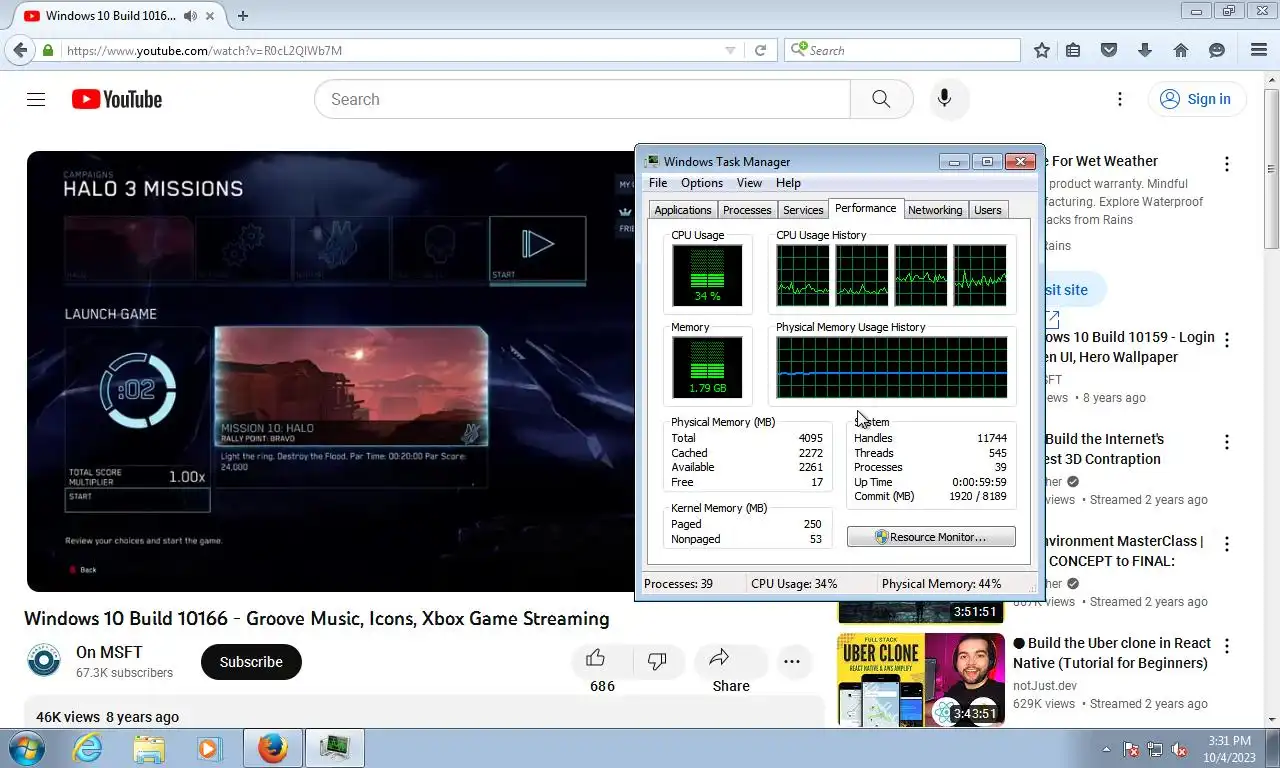
Task: Click the CPU Usage 34% gauge
Action: click(x=707, y=275)
